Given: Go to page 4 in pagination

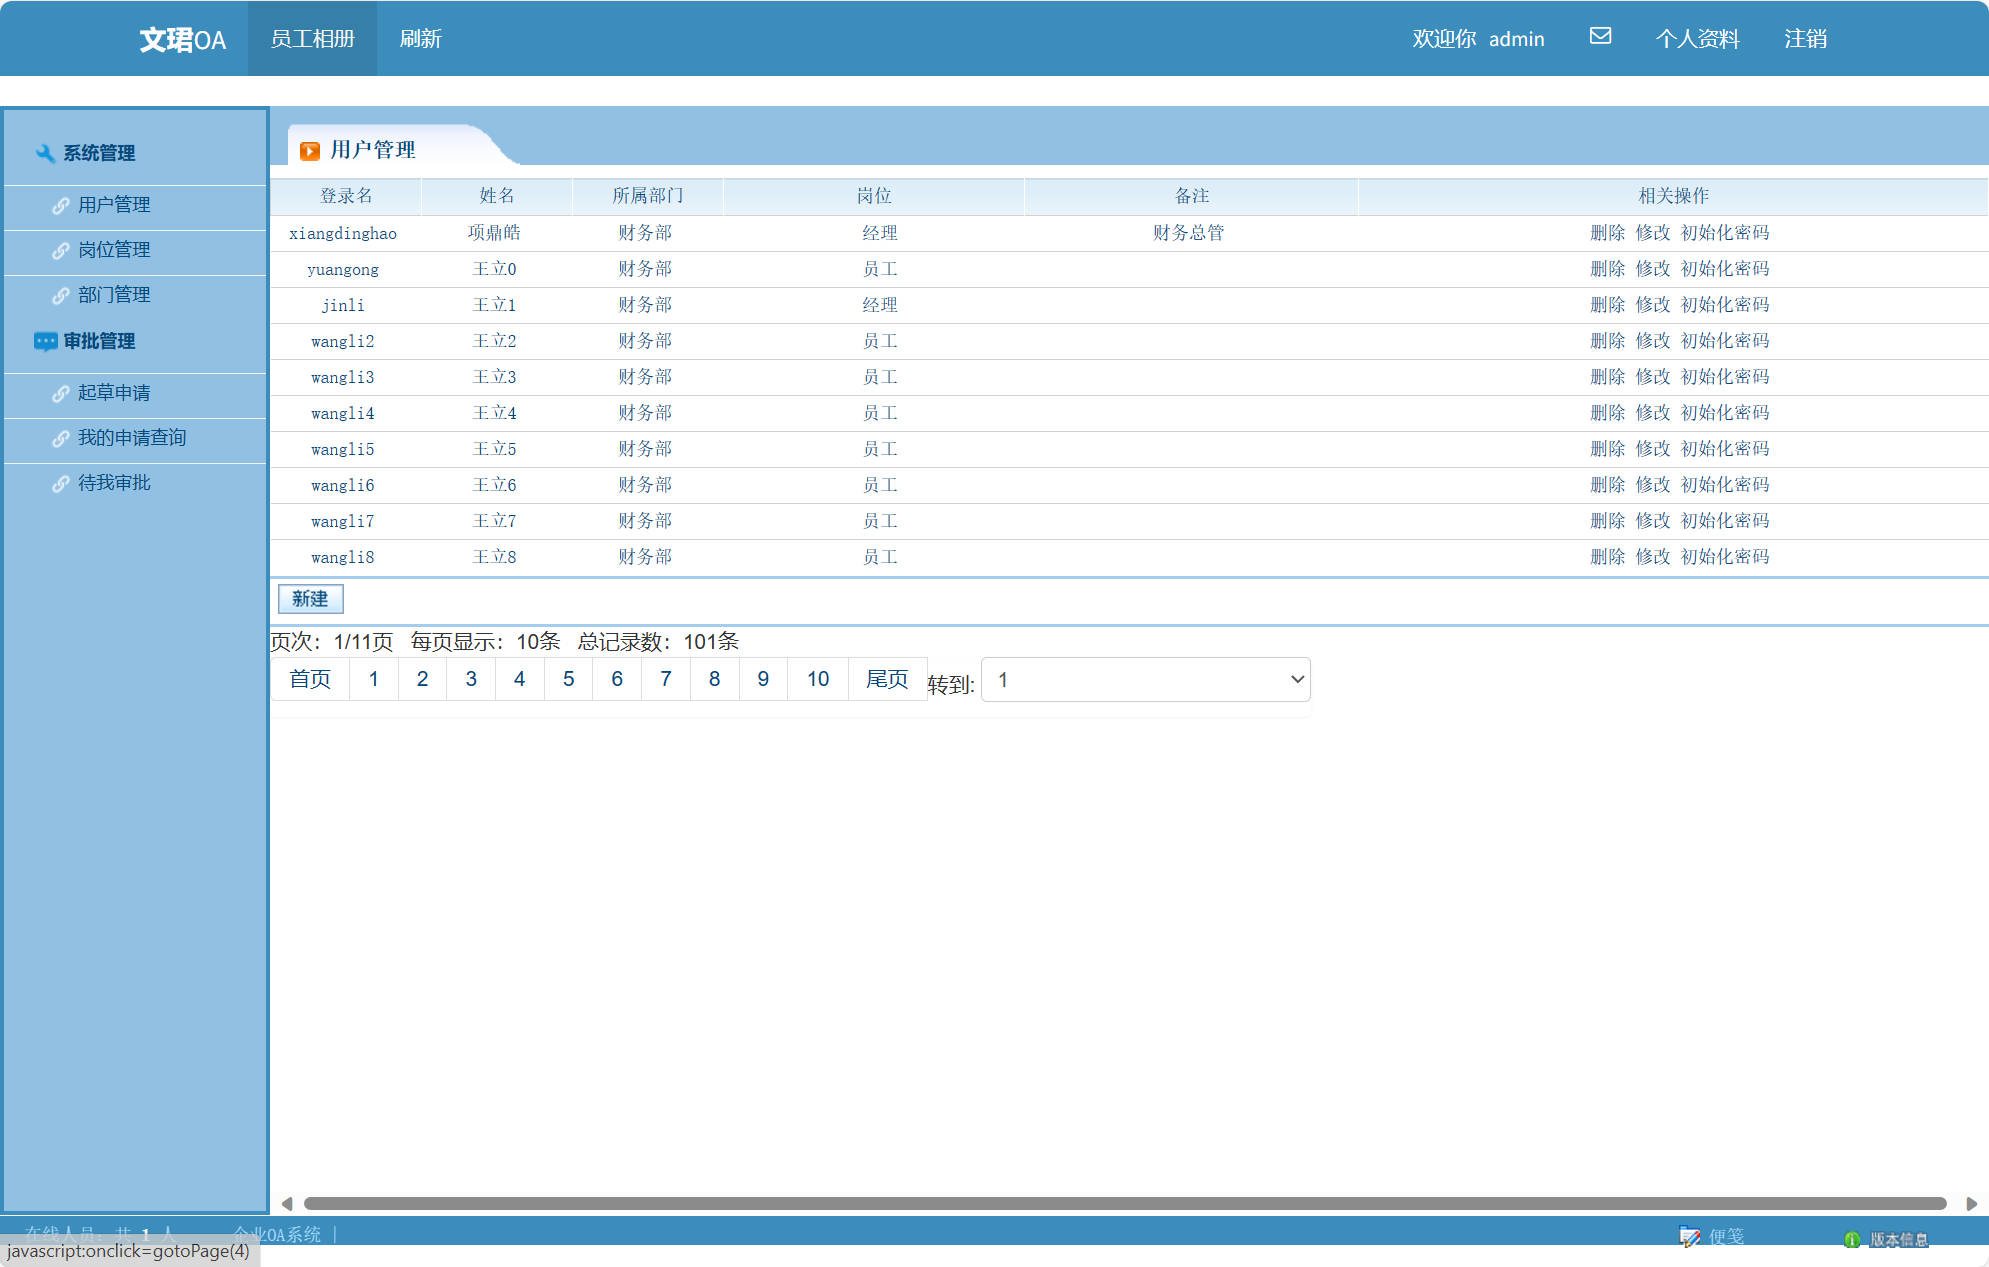Looking at the screenshot, I should [519, 679].
